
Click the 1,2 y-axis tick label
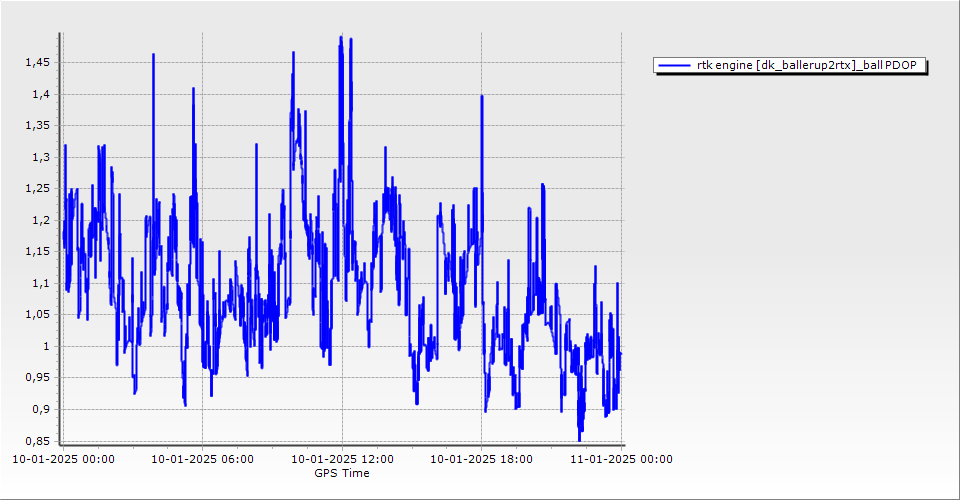tap(39, 220)
